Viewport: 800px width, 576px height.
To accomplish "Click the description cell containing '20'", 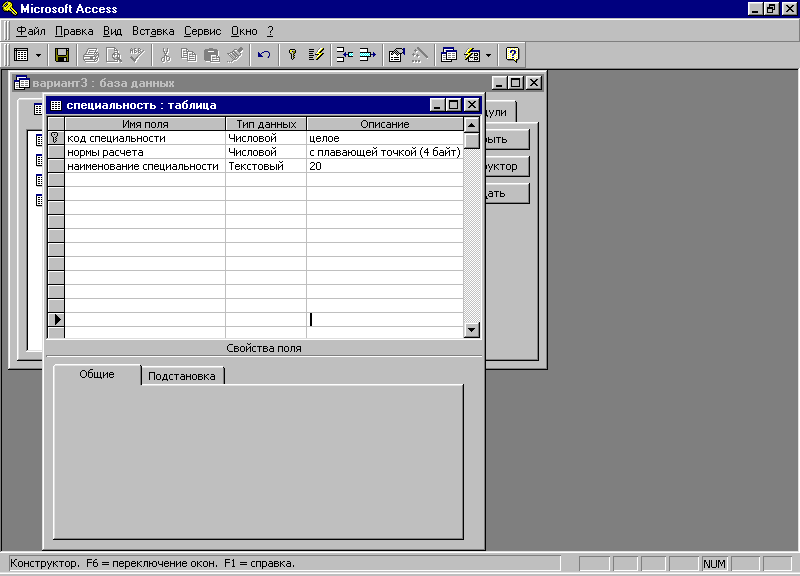I will pyautogui.click(x=385, y=166).
